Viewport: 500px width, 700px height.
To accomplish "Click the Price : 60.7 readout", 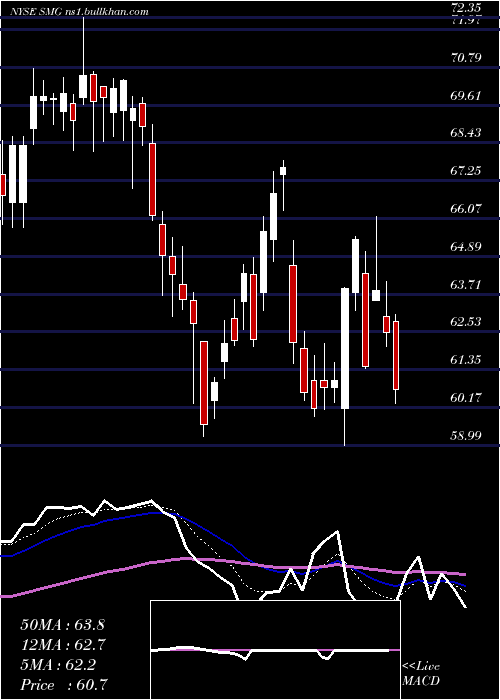I will 64,685.
